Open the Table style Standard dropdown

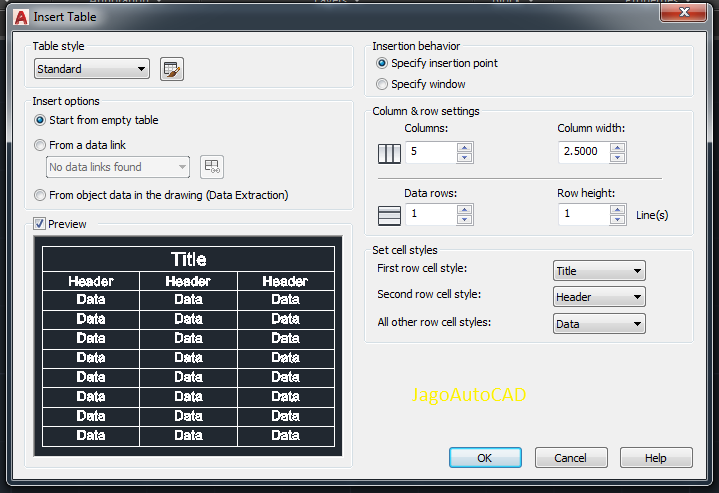(x=92, y=69)
